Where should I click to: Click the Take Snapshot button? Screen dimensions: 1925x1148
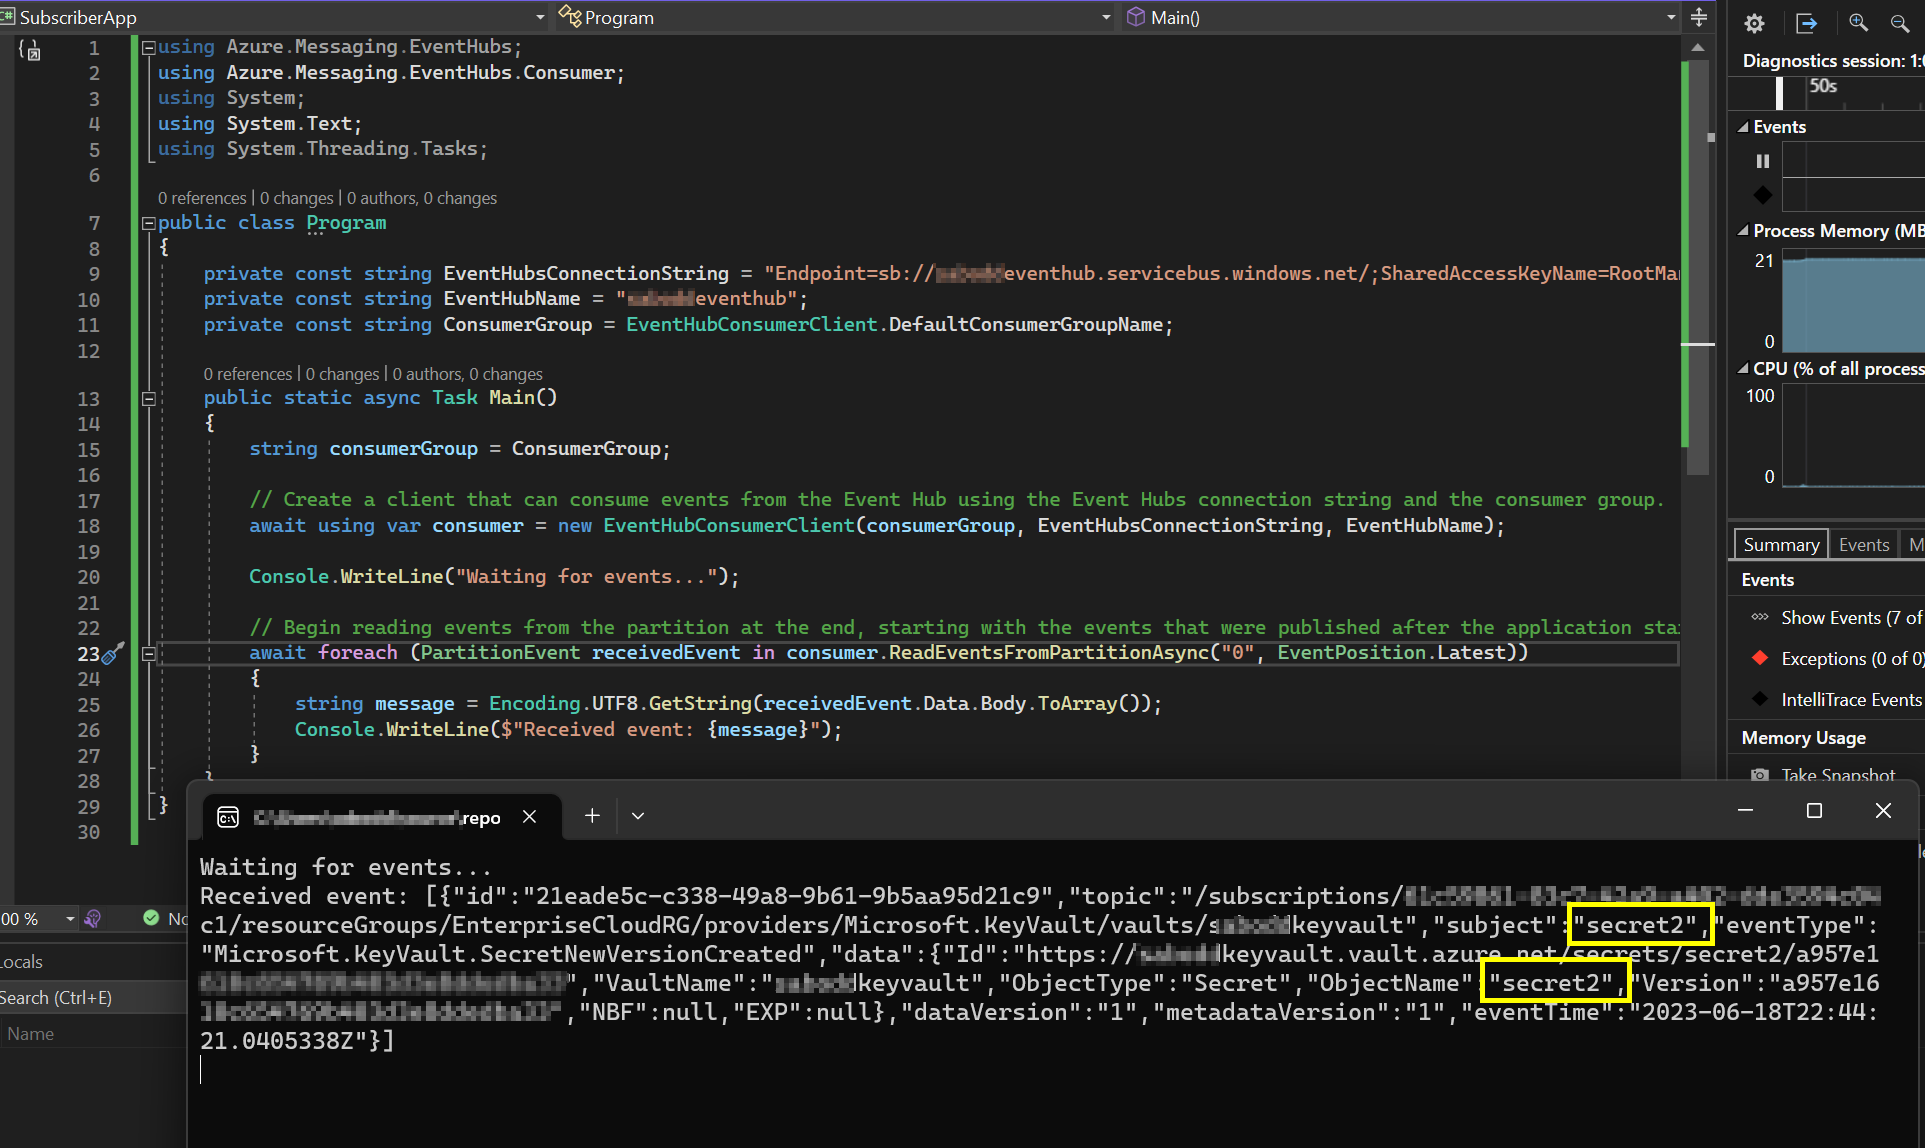point(1838,775)
